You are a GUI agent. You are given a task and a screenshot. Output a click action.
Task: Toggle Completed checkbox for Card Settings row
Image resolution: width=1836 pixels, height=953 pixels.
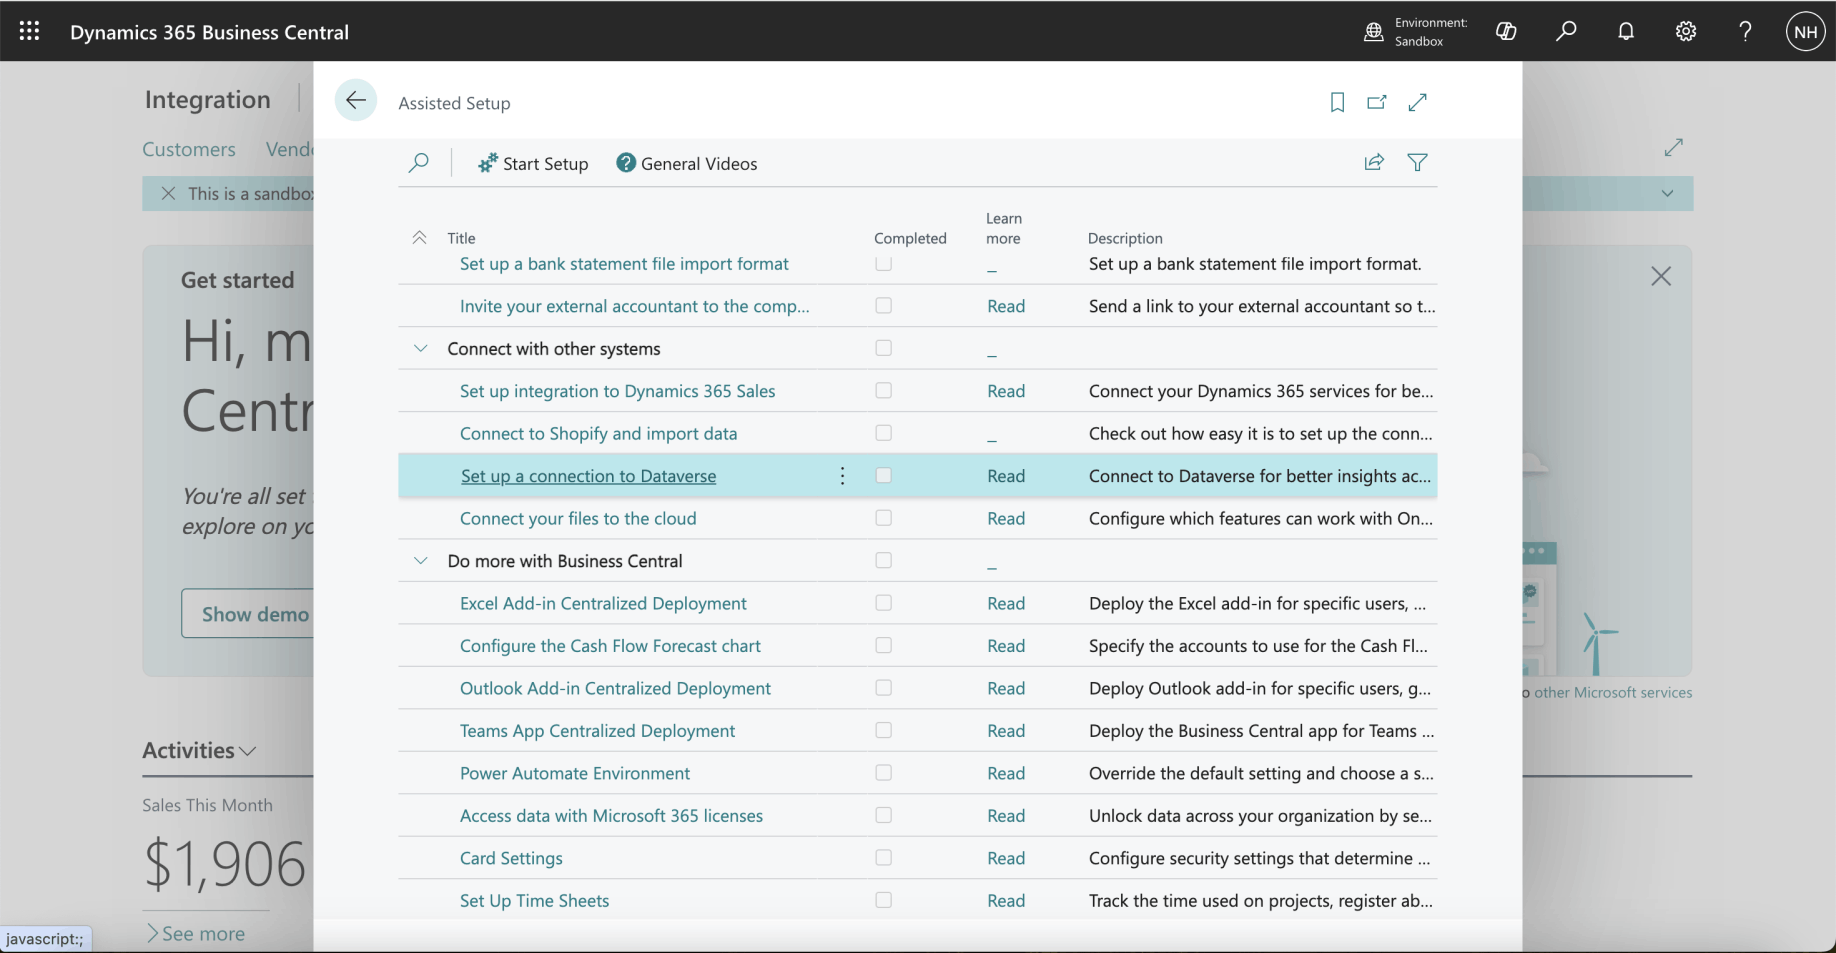[883, 858]
